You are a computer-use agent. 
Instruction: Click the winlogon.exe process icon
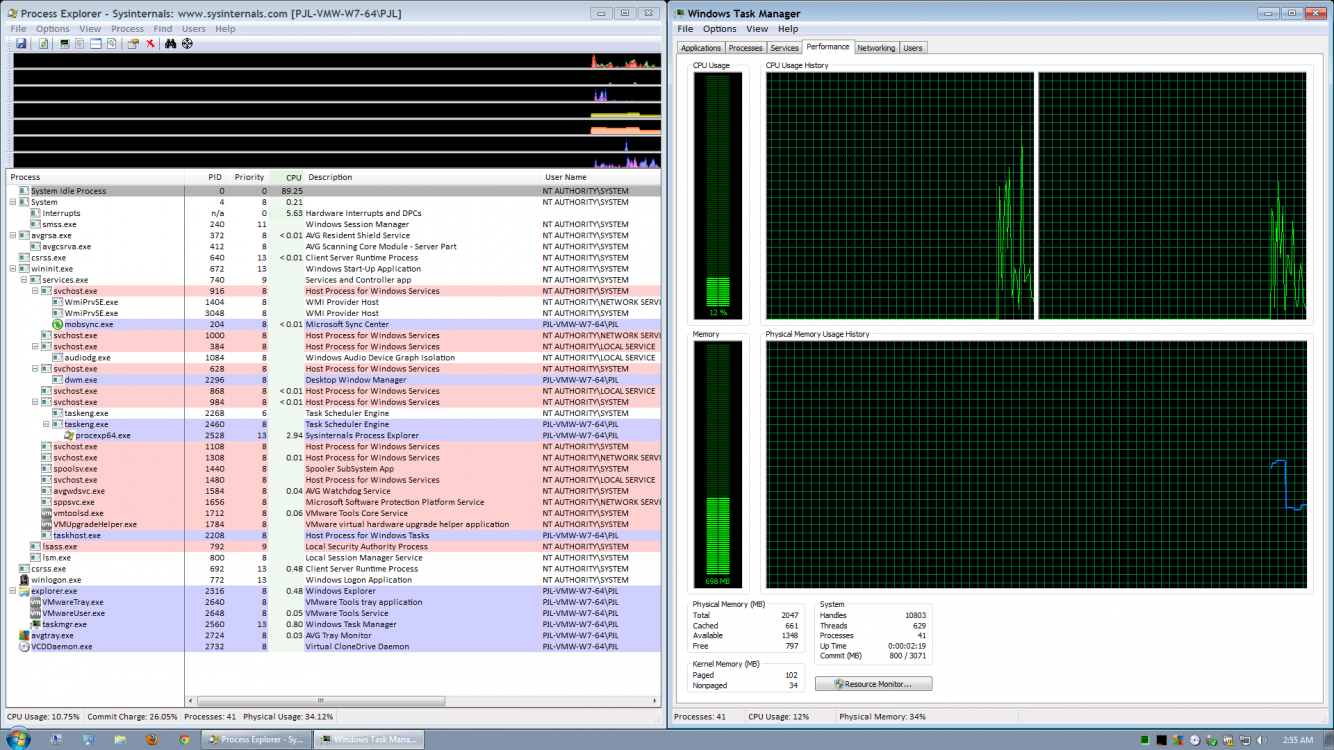click(24, 580)
